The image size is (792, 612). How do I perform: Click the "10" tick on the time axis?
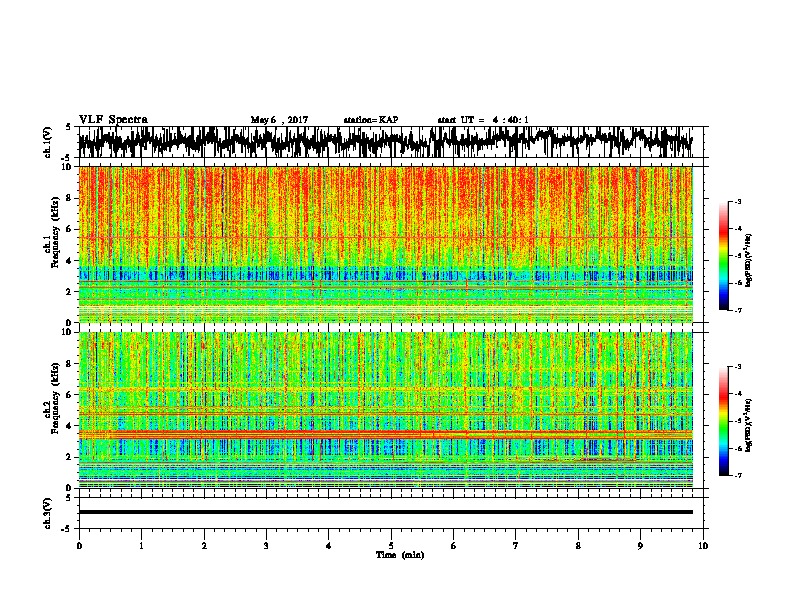tap(703, 546)
